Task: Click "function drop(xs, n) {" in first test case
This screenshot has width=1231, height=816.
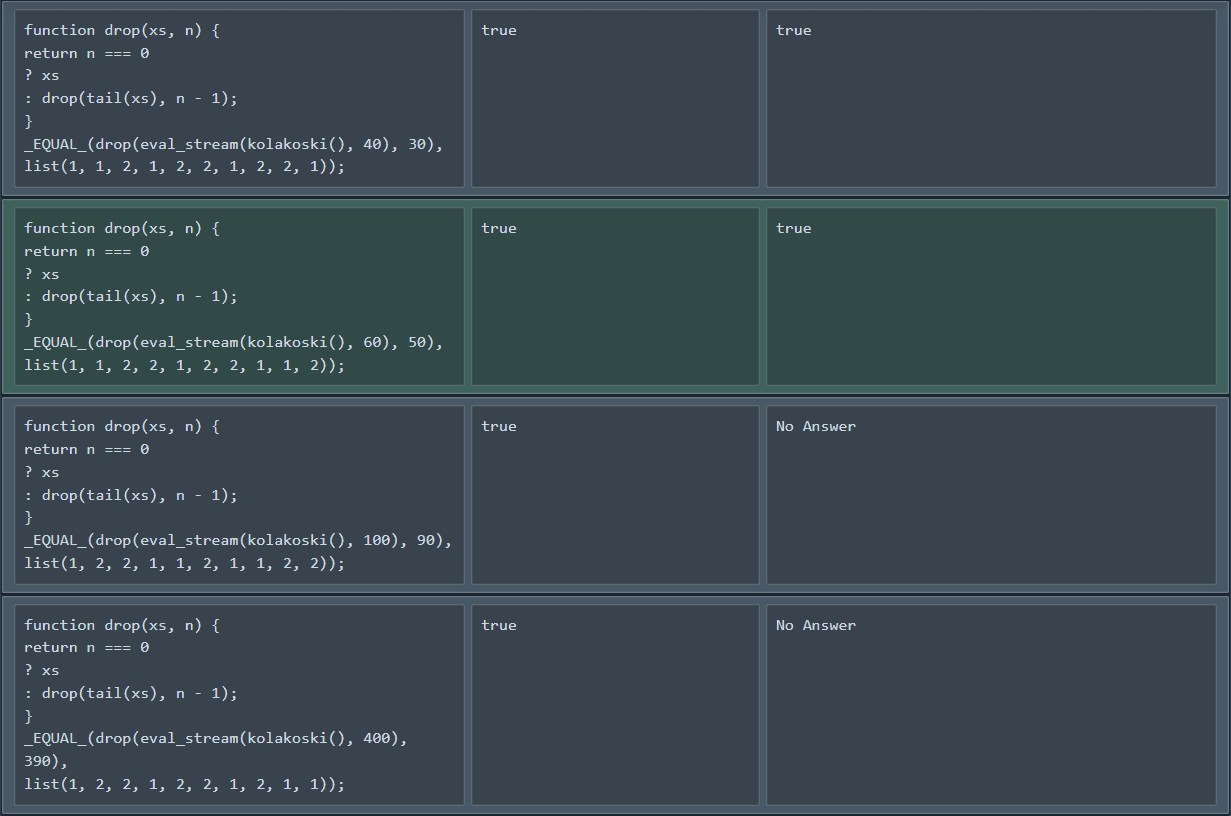Action: [122, 30]
